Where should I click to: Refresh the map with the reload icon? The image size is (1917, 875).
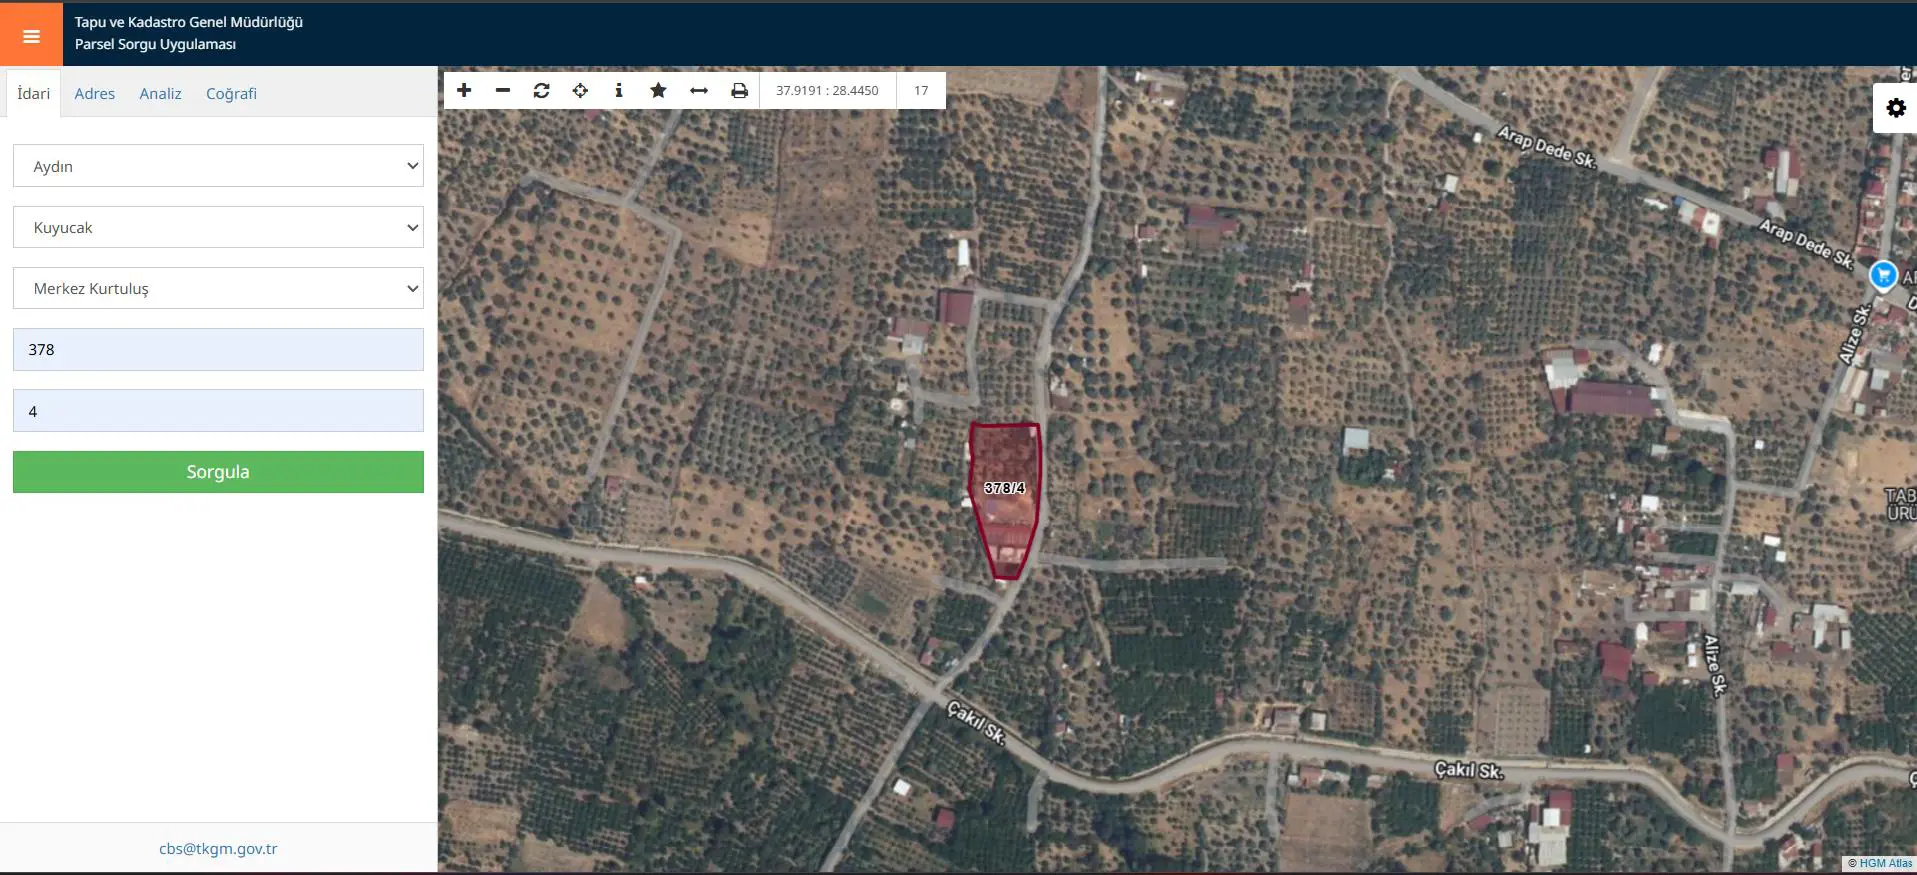pyautogui.click(x=542, y=90)
